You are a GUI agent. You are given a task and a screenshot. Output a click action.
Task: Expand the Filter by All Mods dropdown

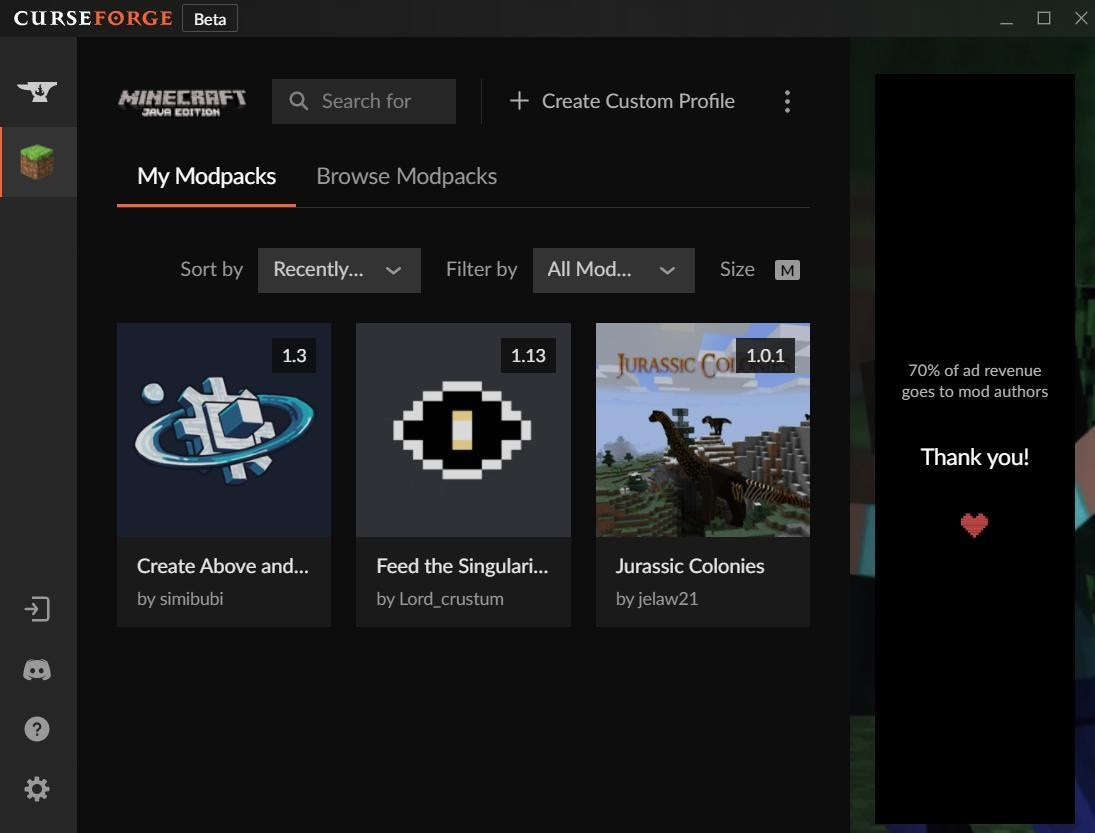coord(613,269)
